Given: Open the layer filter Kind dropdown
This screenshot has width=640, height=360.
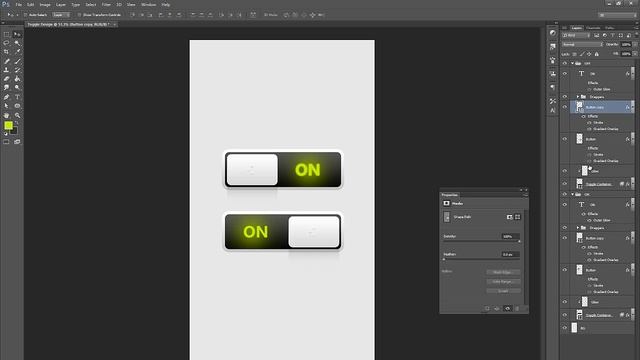Looking at the screenshot, I should click(576, 36).
